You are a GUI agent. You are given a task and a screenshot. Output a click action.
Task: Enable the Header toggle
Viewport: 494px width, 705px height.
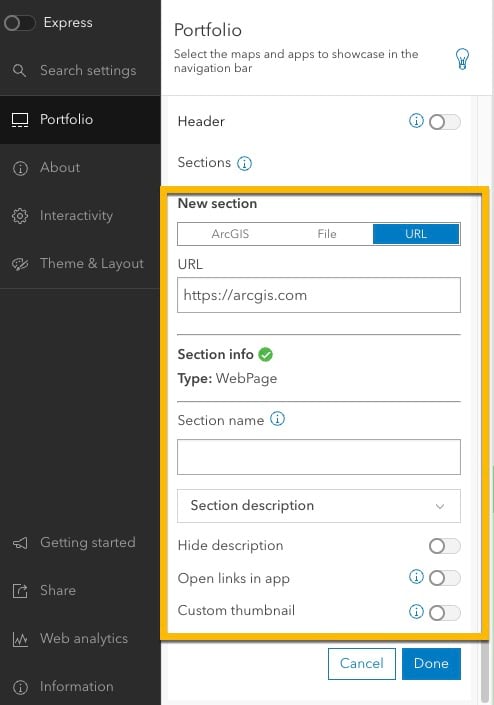(445, 122)
